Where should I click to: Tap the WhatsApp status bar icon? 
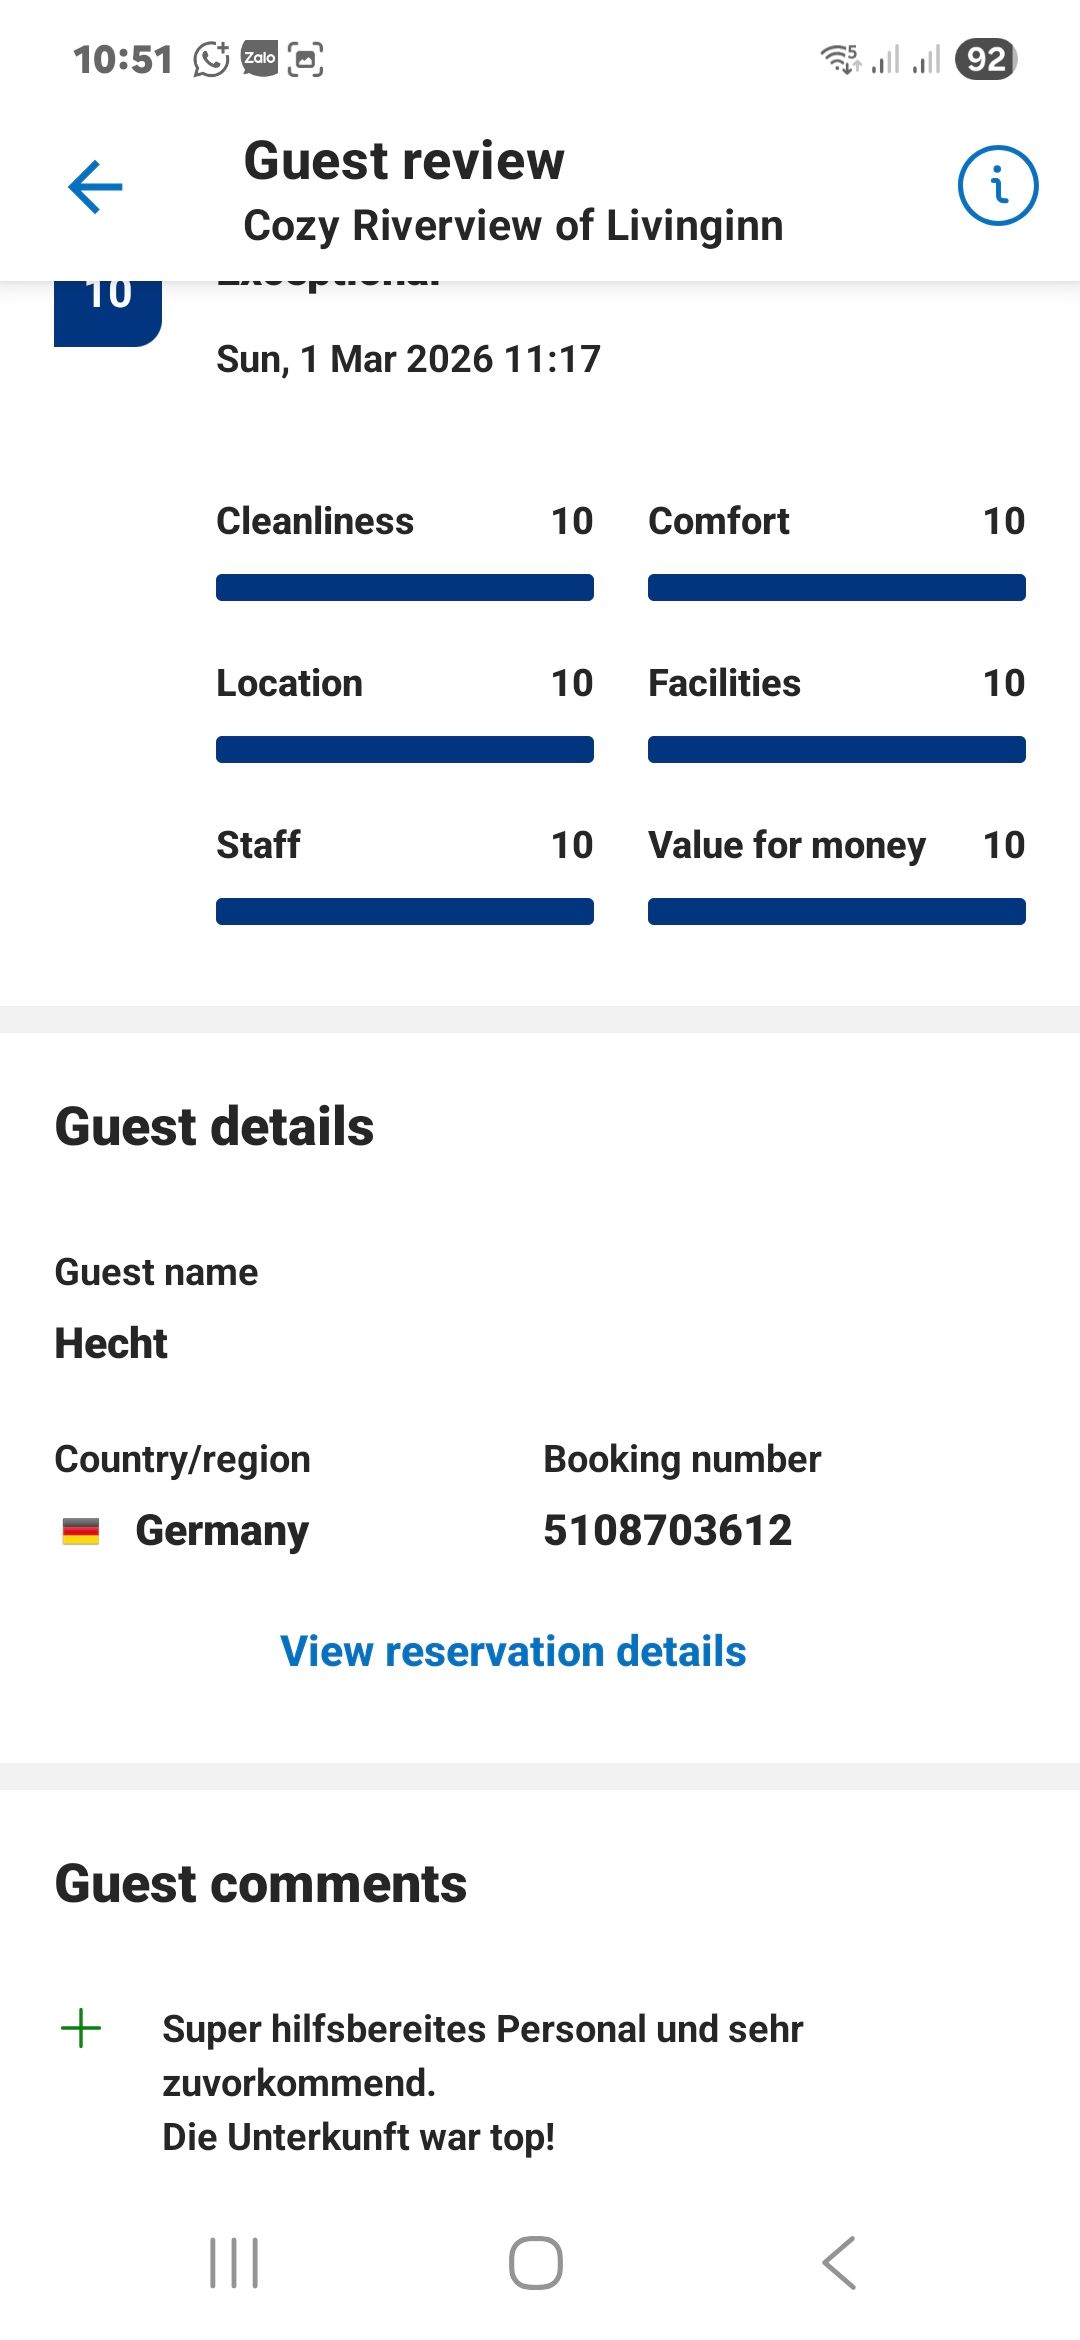pyautogui.click(x=211, y=60)
